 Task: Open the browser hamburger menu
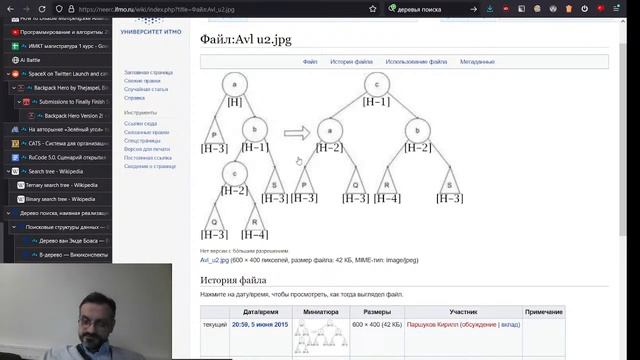616,9
